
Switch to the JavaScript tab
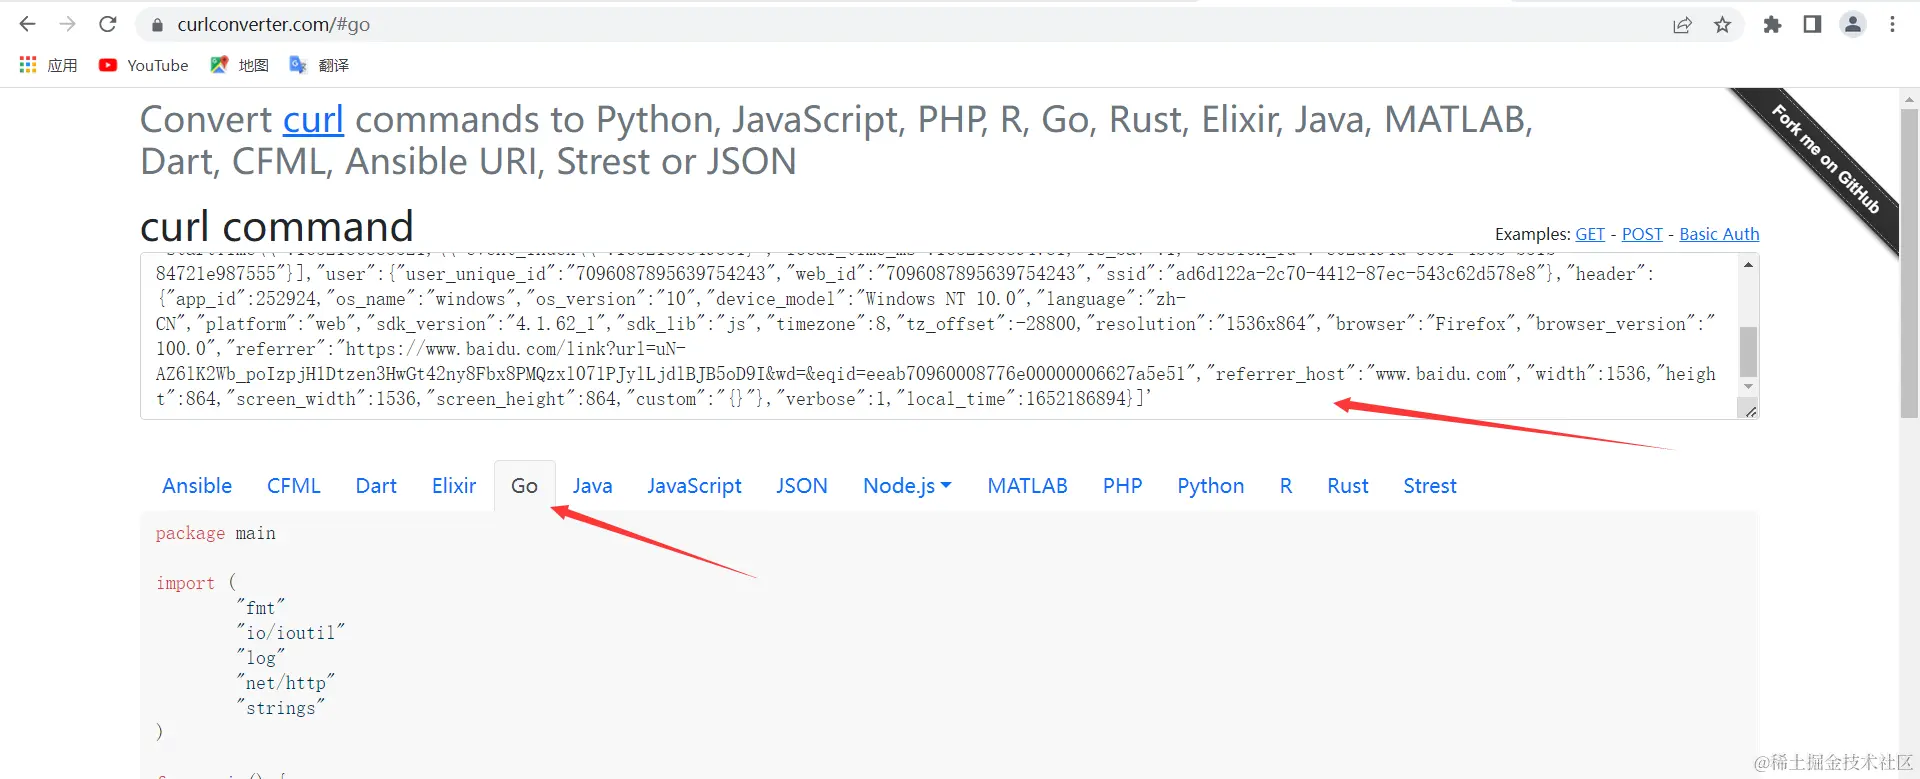pos(694,486)
